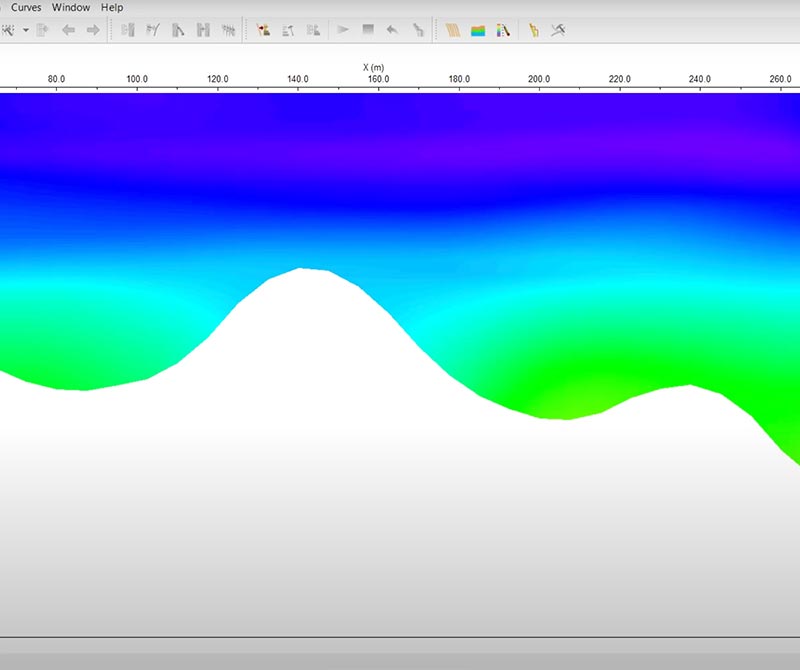The image size is (800, 670).
Task: Click the grayed Play triangle button
Action: pyautogui.click(x=343, y=30)
